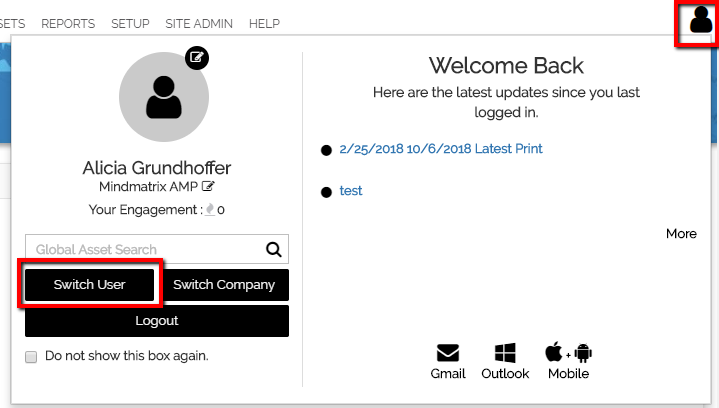719x408 pixels.
Task: Click the Apple logo icon for Mobile
Action: click(553, 352)
